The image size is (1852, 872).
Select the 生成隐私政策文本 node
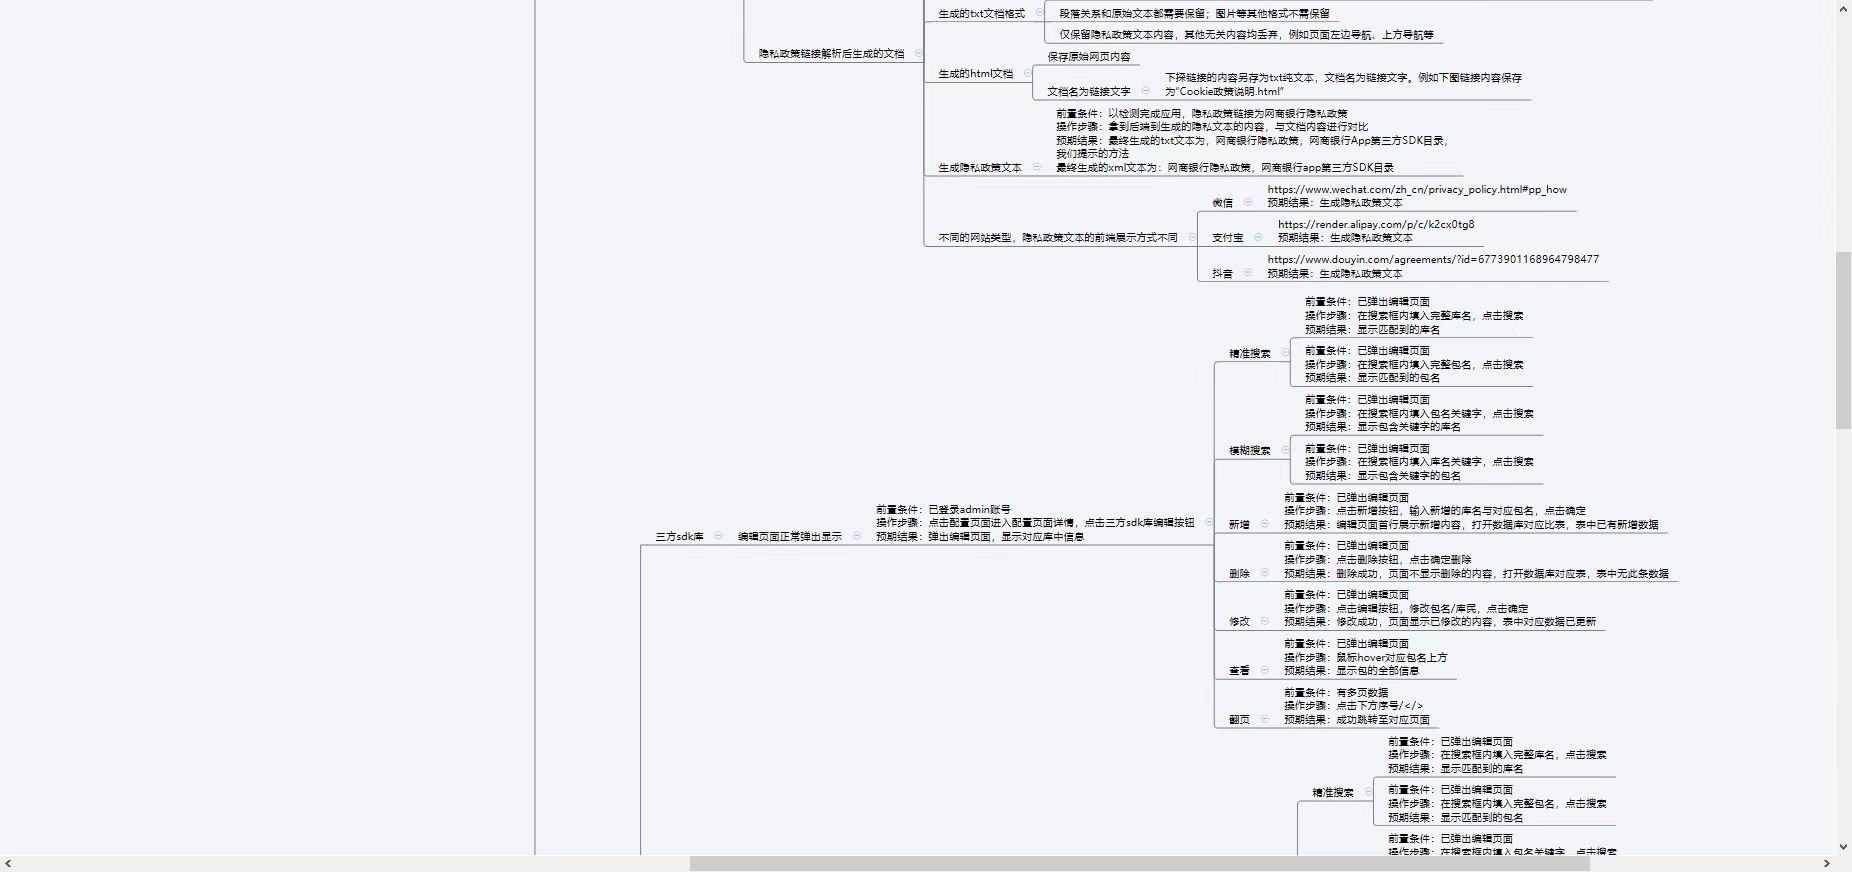980,168
